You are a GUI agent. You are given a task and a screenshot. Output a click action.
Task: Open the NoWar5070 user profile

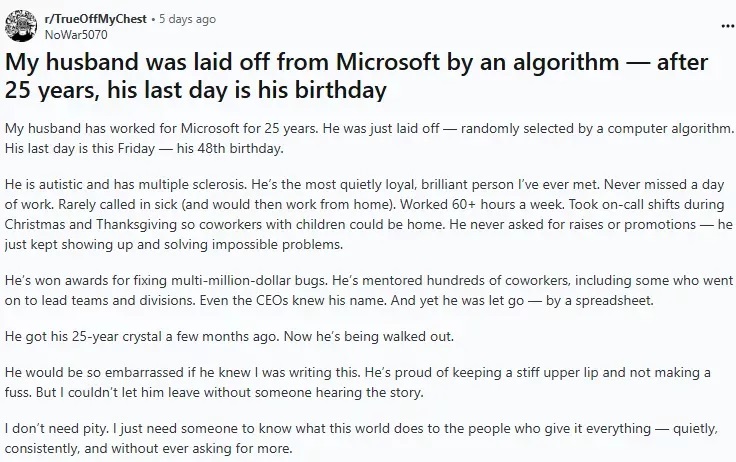[x=74, y=32]
